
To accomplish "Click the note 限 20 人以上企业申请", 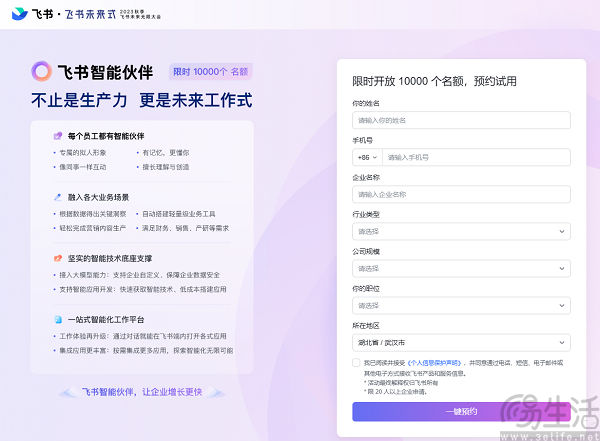I will coord(397,392).
